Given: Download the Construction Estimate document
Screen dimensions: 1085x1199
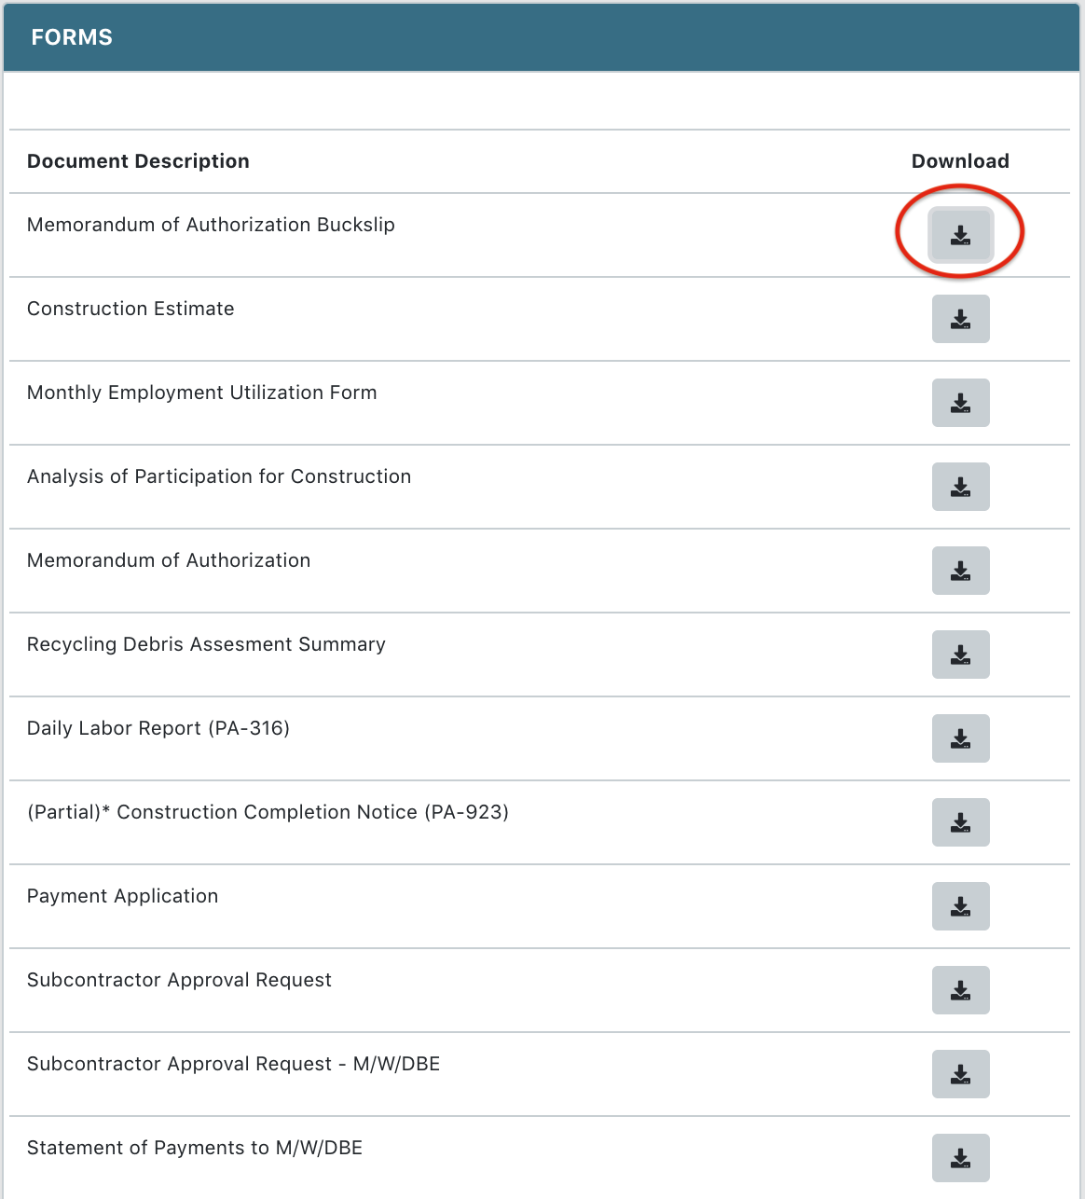Looking at the screenshot, I should (x=960, y=319).
